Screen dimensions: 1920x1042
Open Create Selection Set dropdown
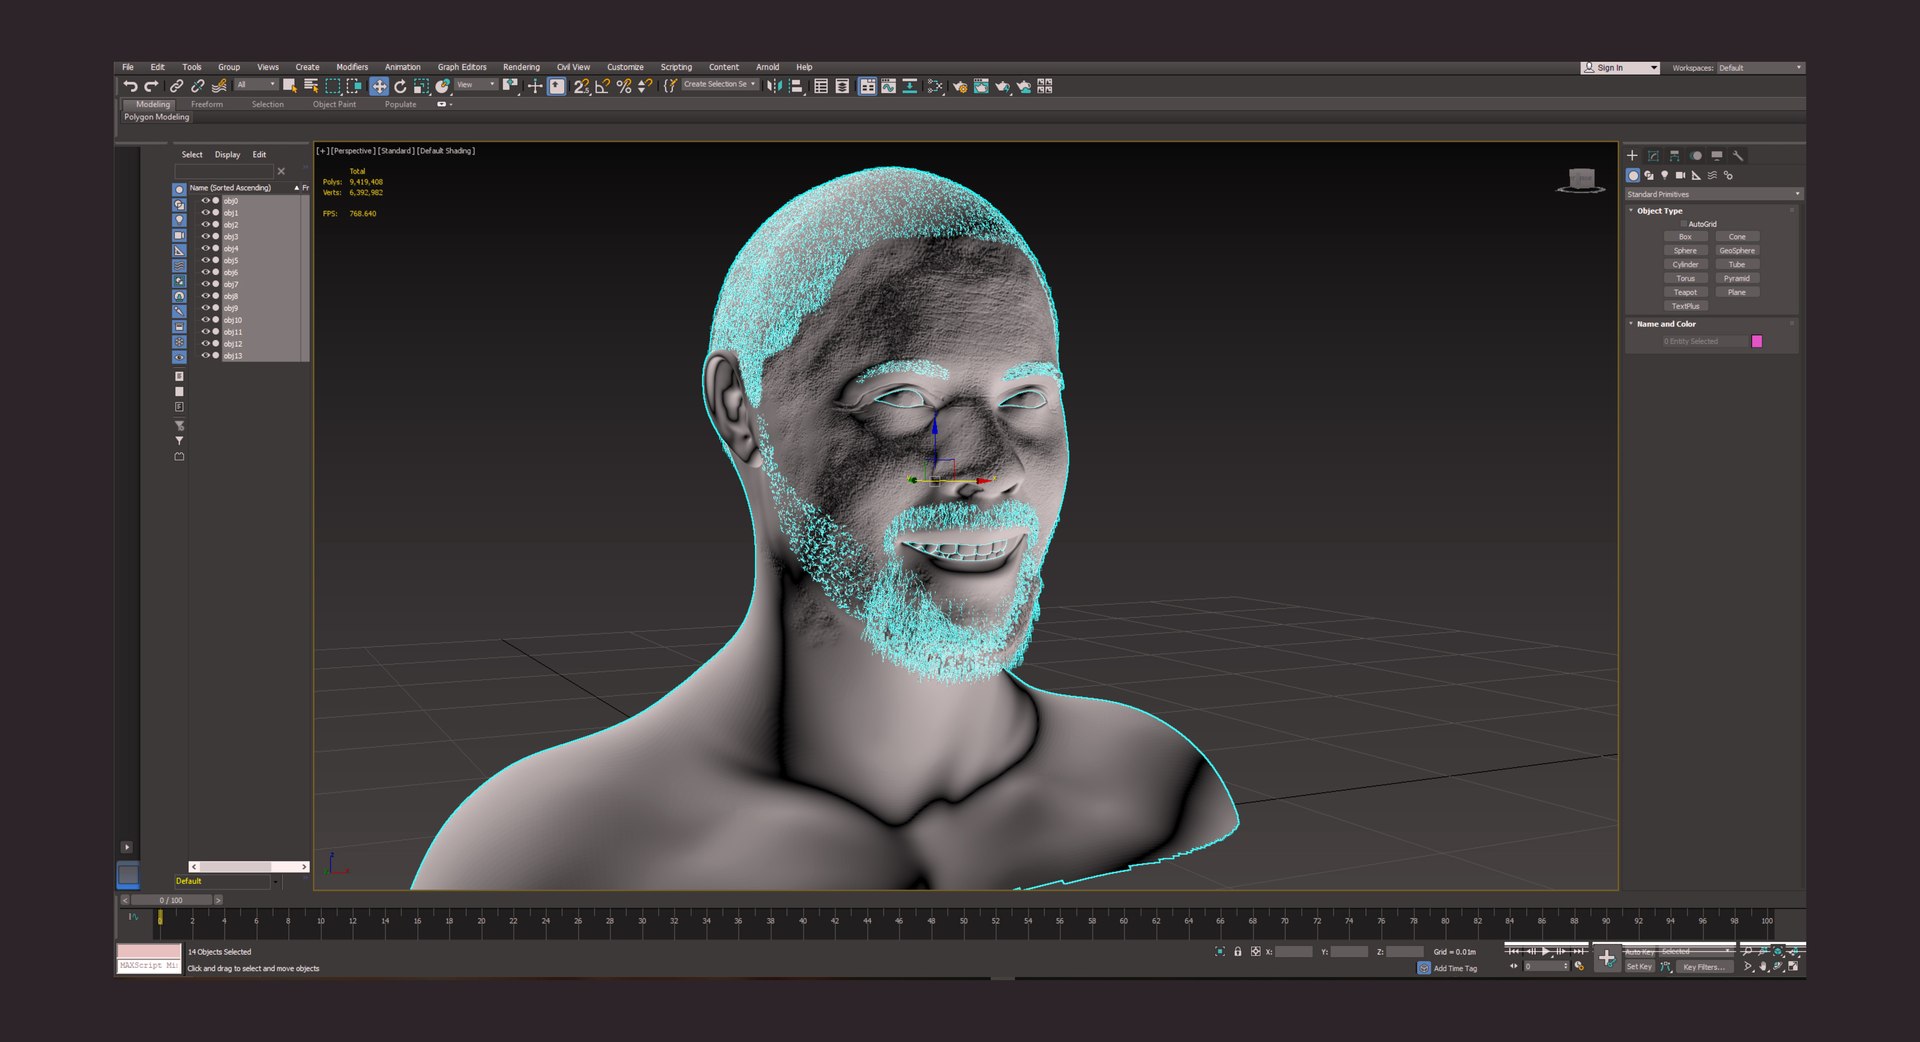pos(720,85)
